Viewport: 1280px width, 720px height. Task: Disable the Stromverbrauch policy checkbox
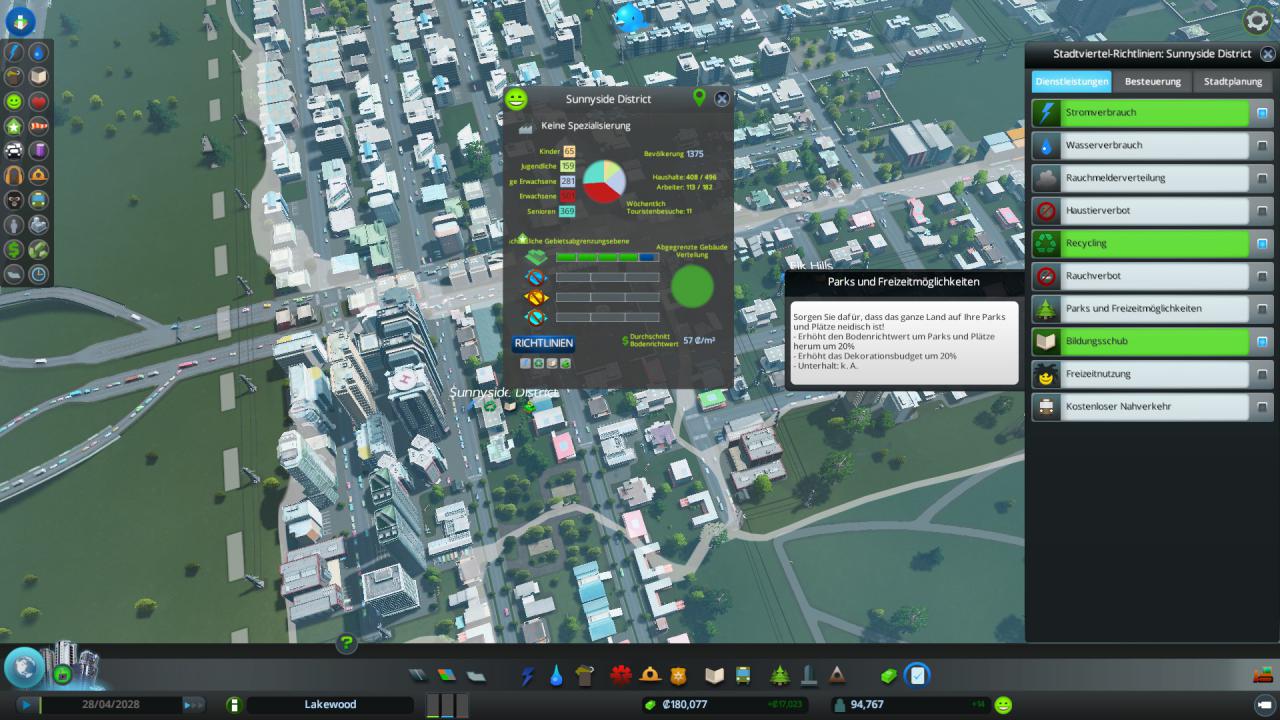1262,113
